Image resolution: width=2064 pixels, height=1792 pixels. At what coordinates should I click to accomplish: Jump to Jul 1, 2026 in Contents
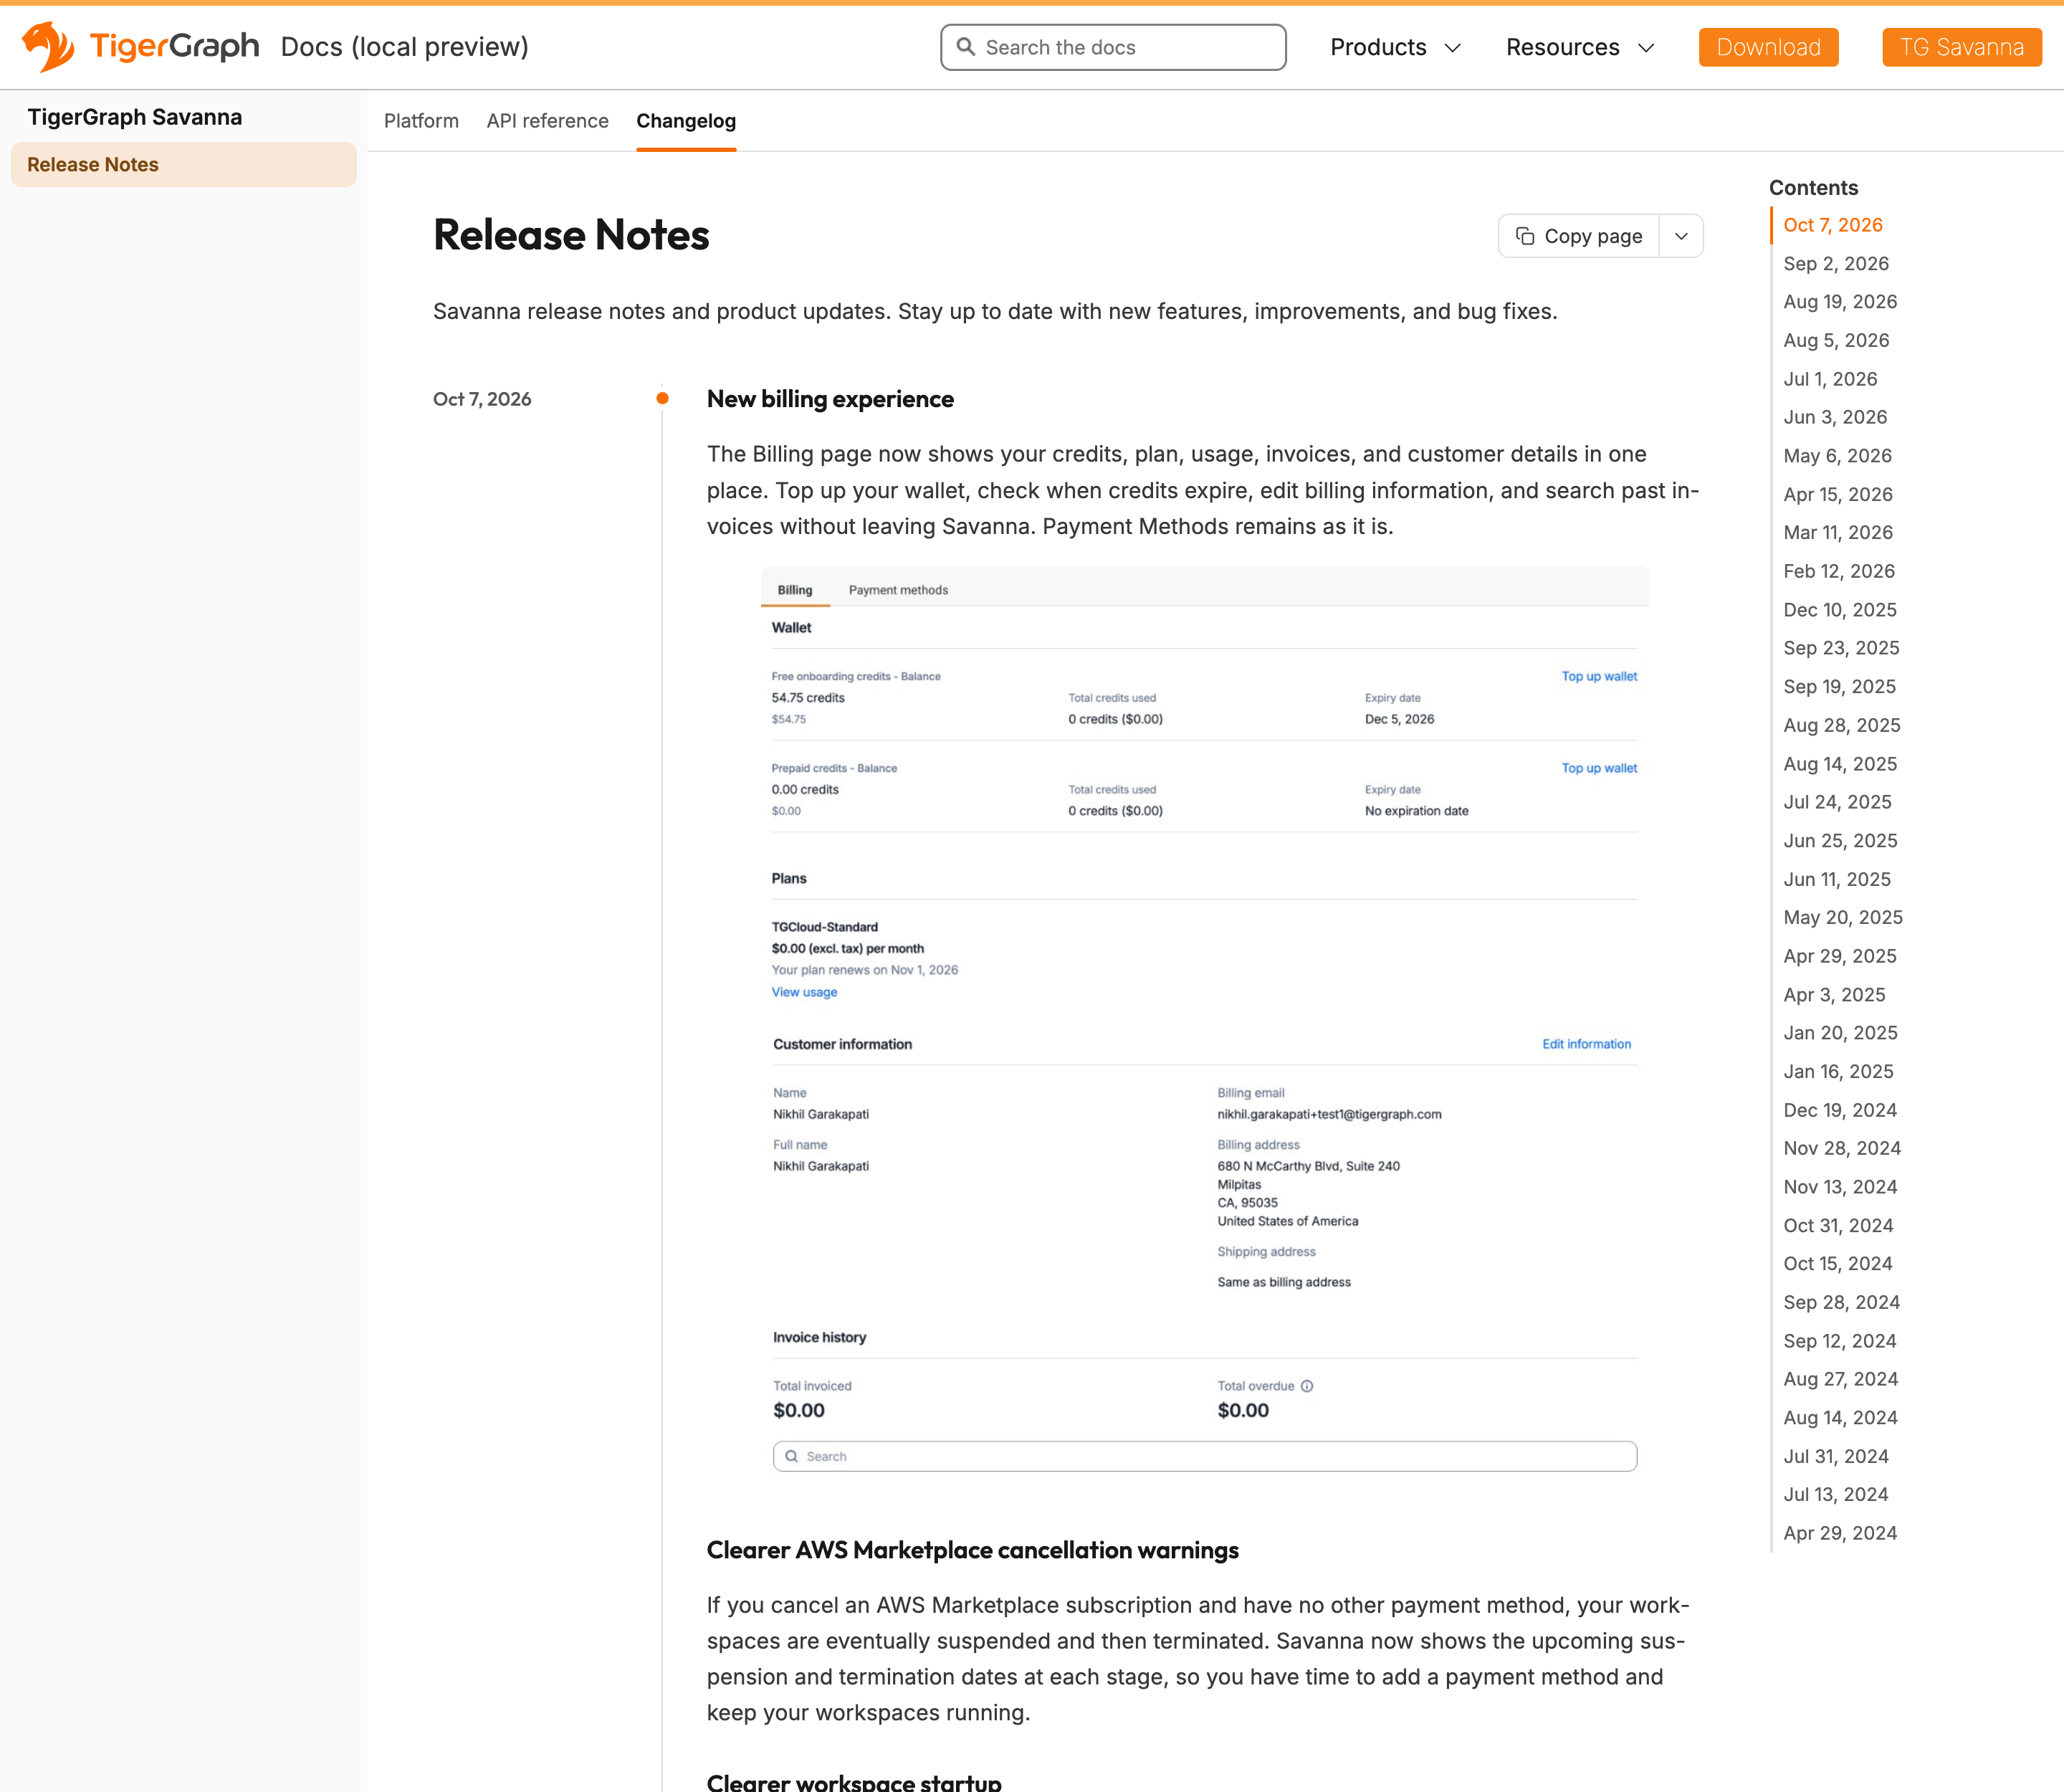(1830, 379)
